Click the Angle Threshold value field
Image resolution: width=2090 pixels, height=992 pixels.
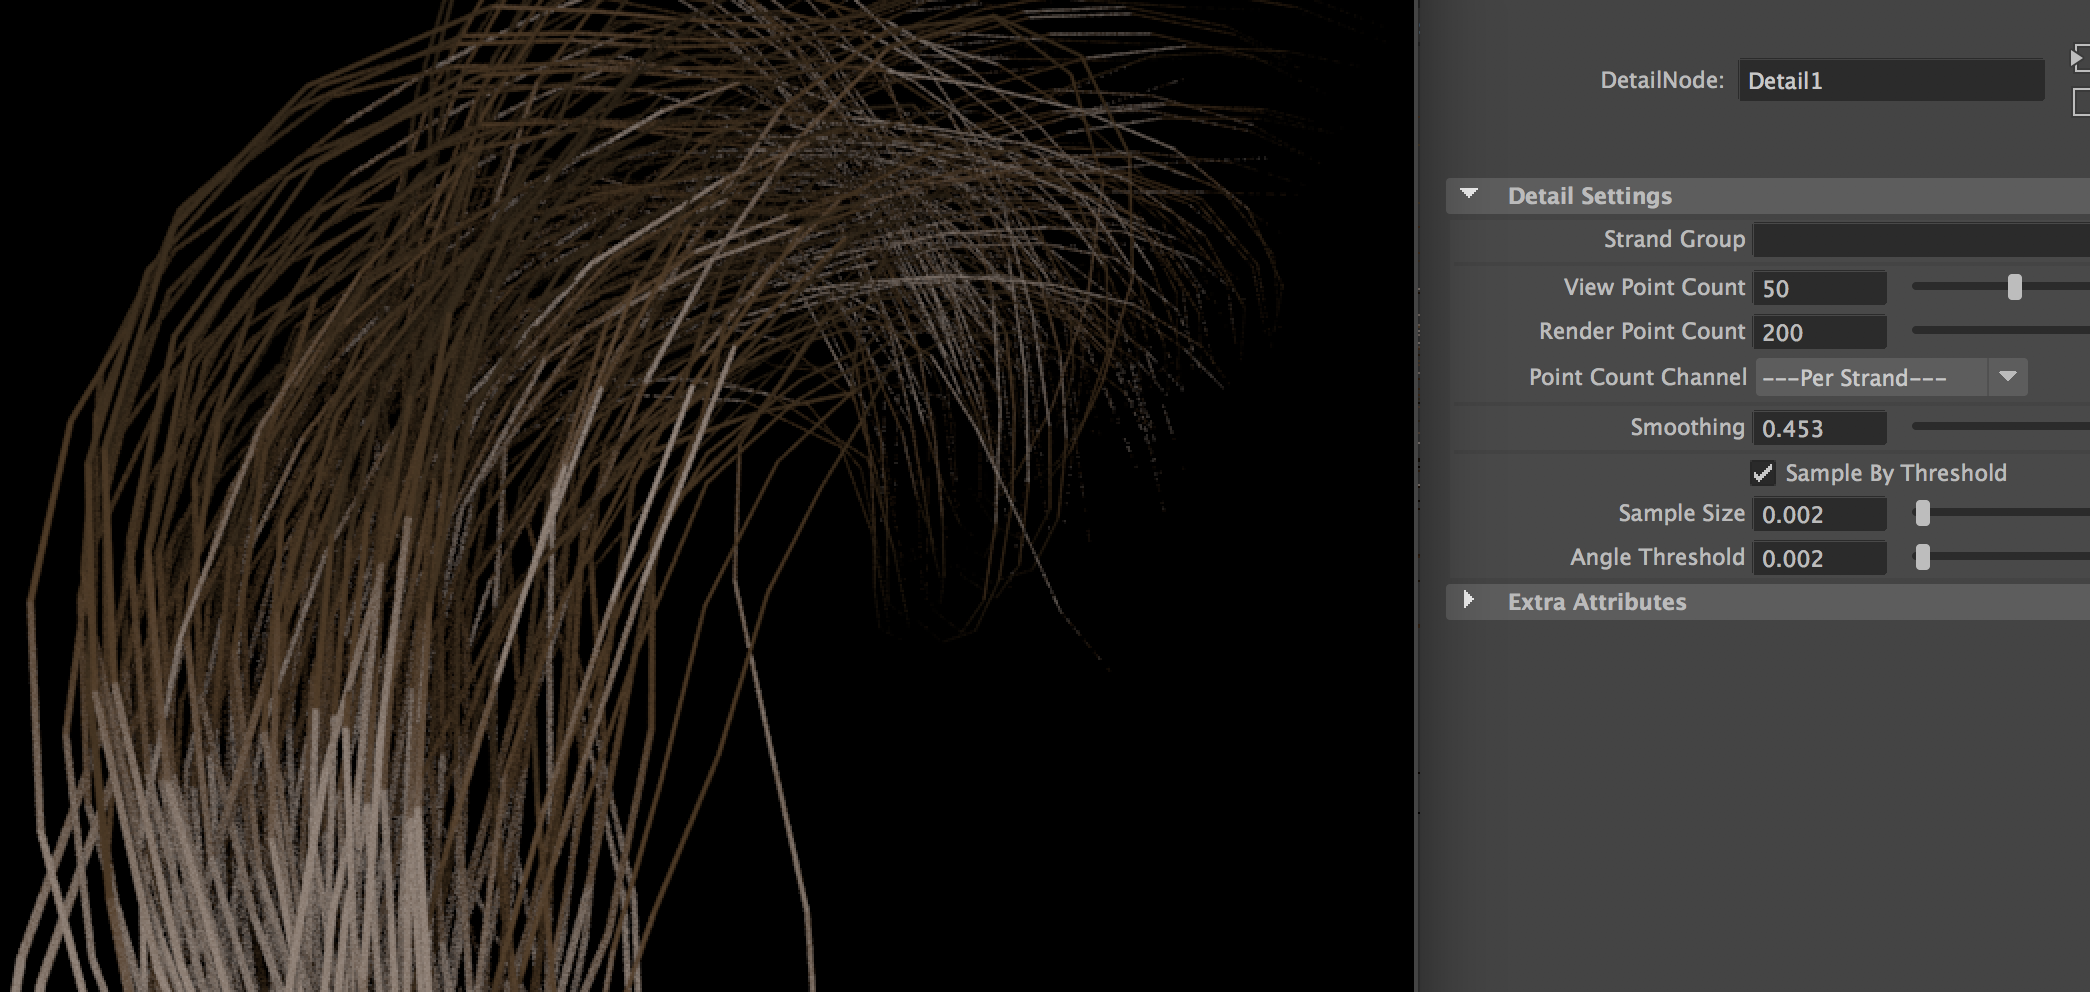tap(1819, 559)
